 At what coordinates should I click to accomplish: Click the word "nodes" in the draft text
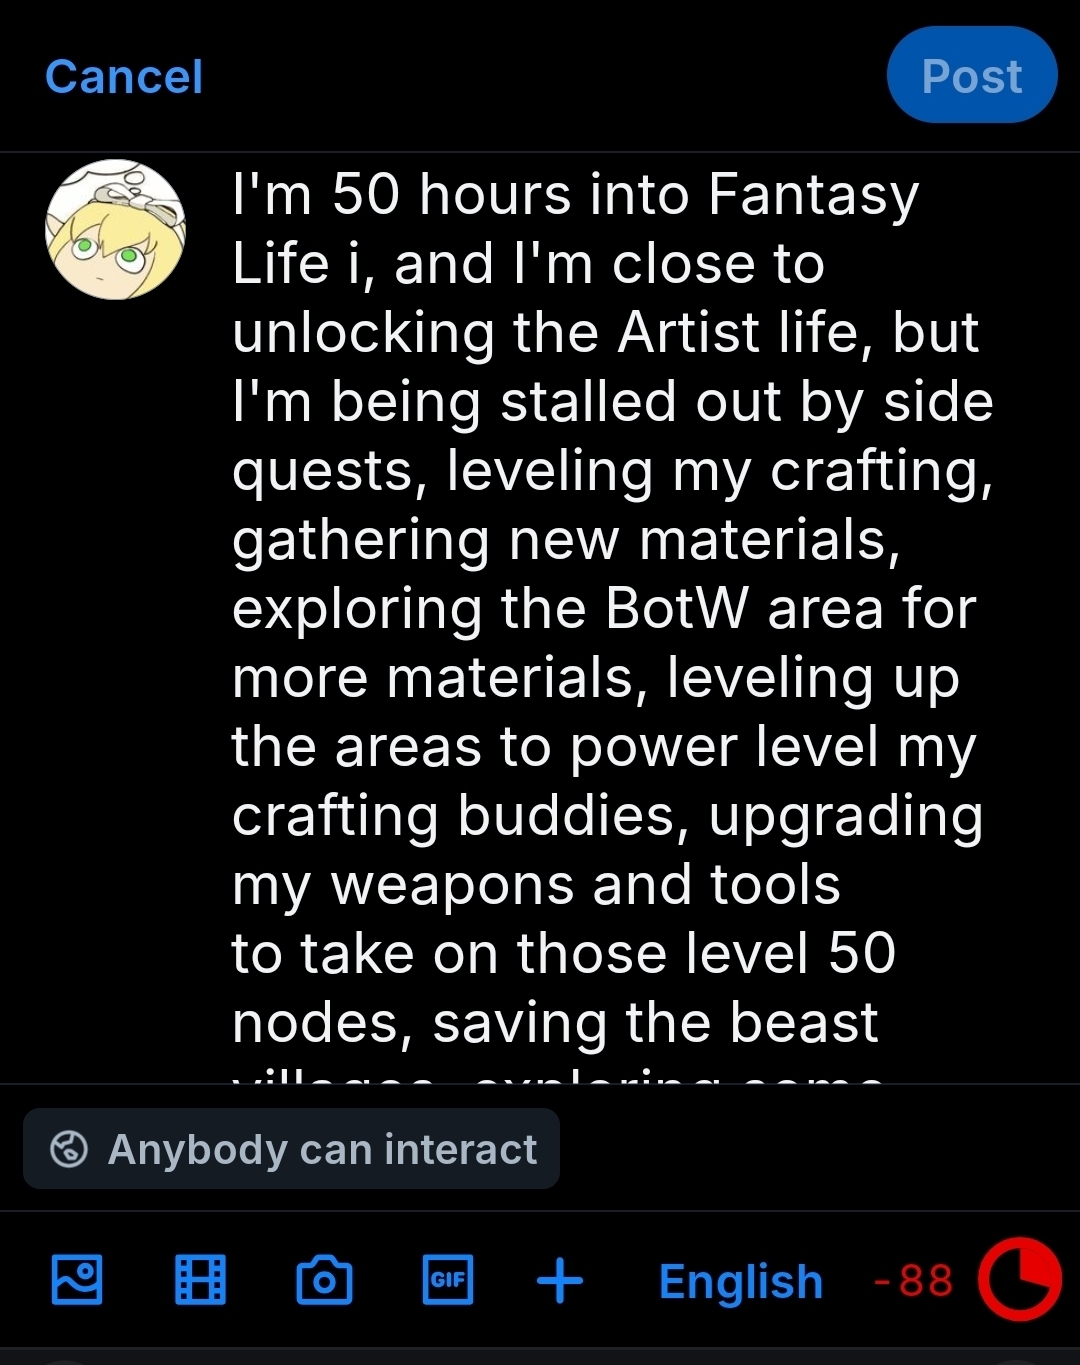(x=322, y=1023)
